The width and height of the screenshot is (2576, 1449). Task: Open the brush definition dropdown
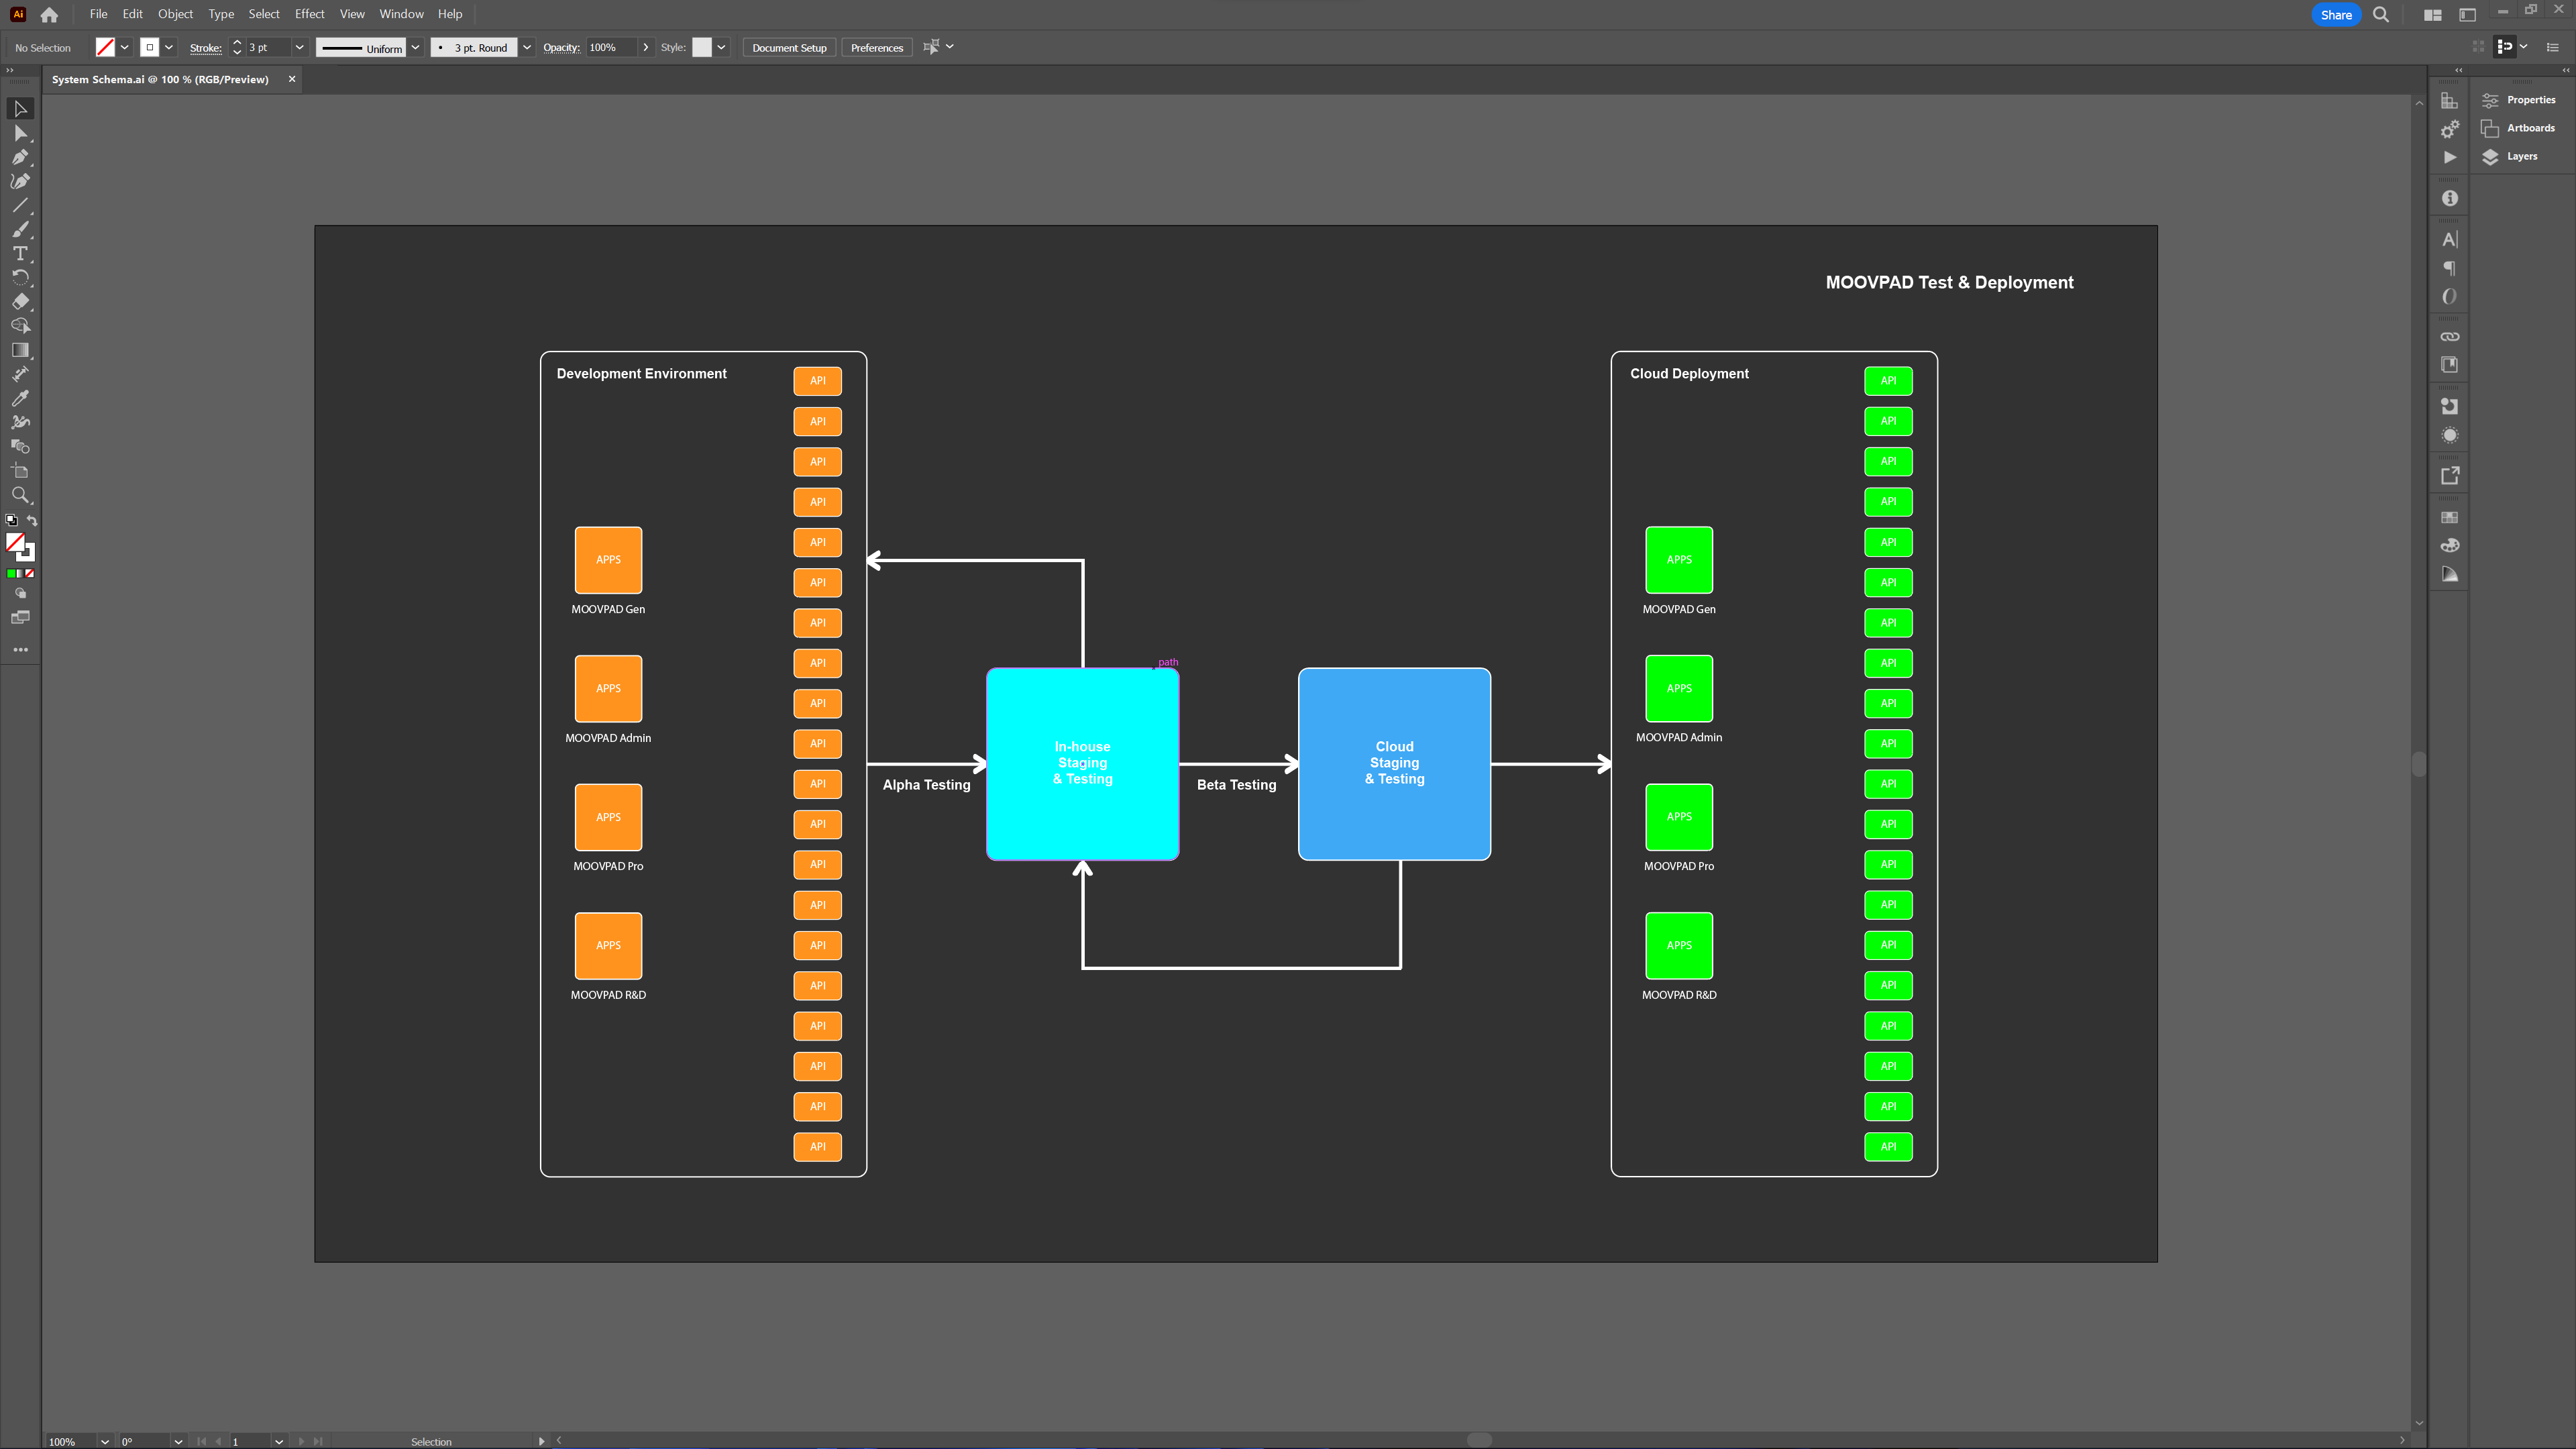(526, 47)
